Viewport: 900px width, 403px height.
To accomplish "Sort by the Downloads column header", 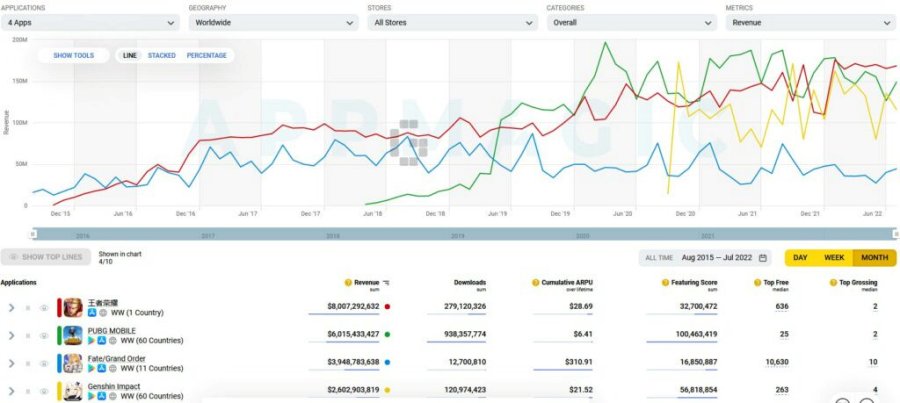I will pos(470,282).
